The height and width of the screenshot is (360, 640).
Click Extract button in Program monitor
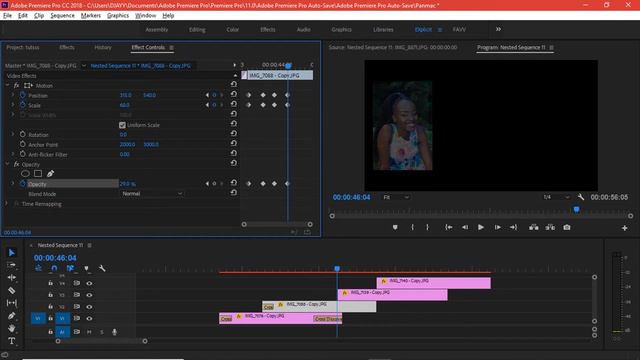550,227
